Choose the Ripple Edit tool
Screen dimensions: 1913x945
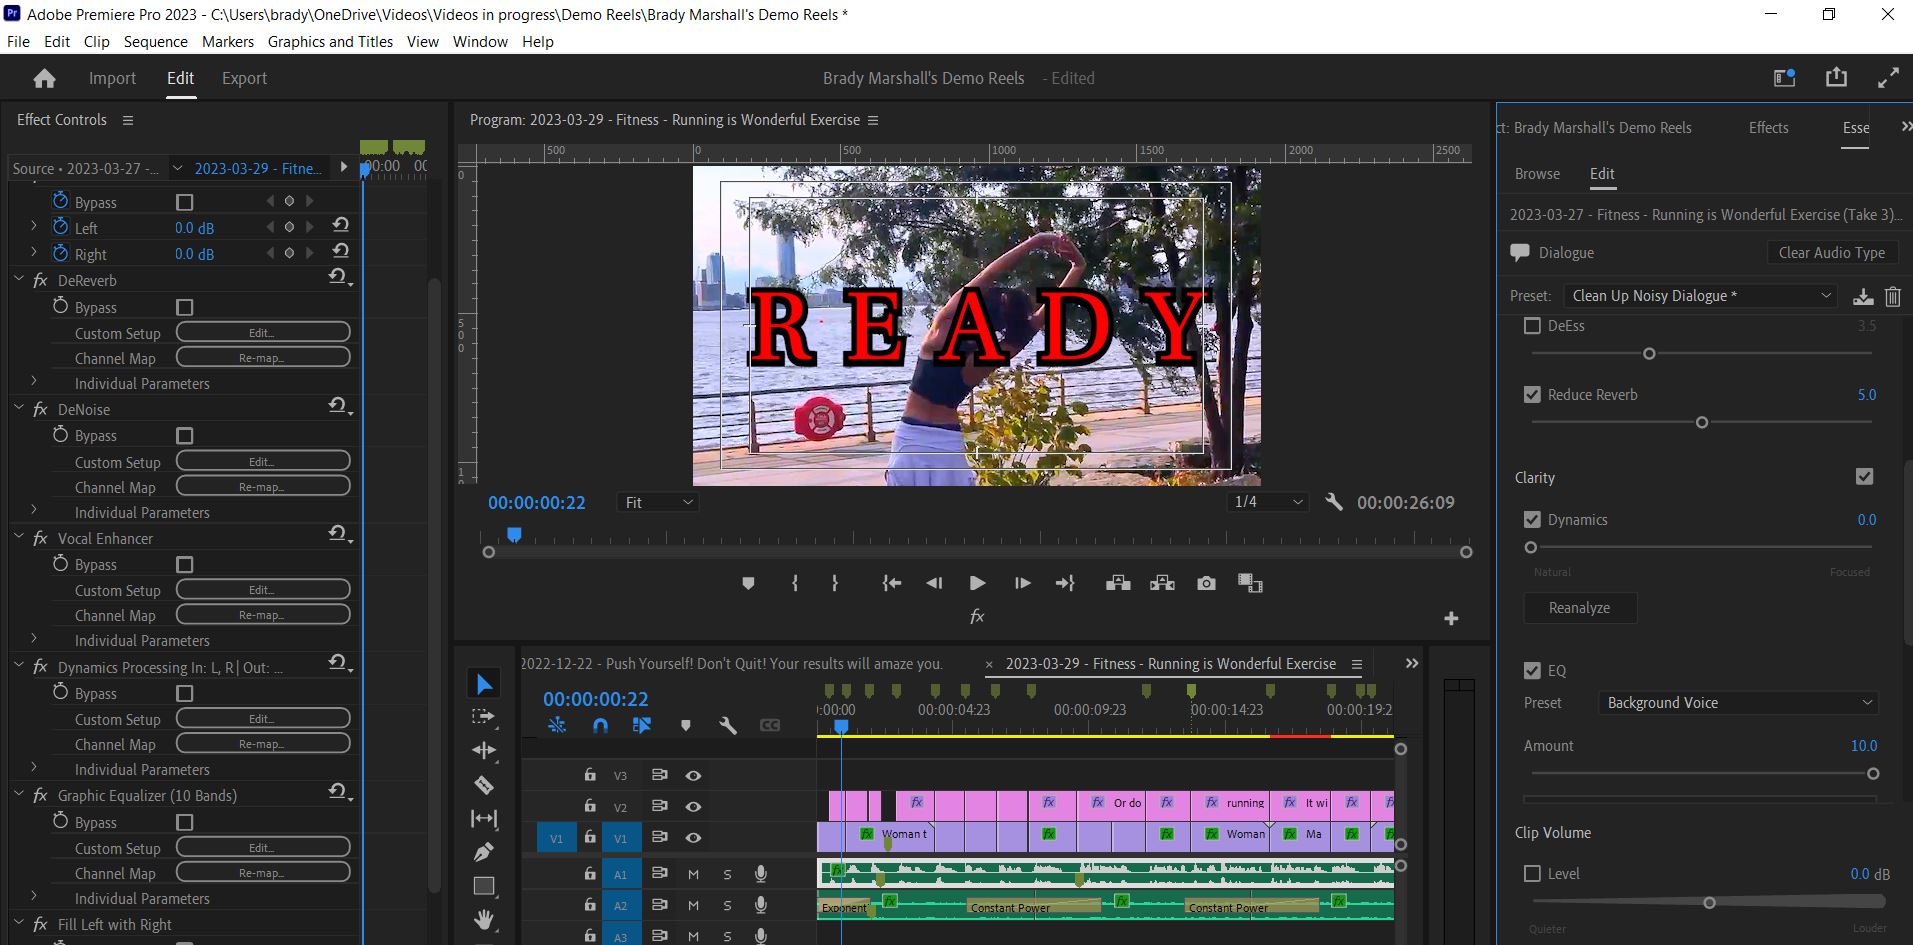(484, 750)
